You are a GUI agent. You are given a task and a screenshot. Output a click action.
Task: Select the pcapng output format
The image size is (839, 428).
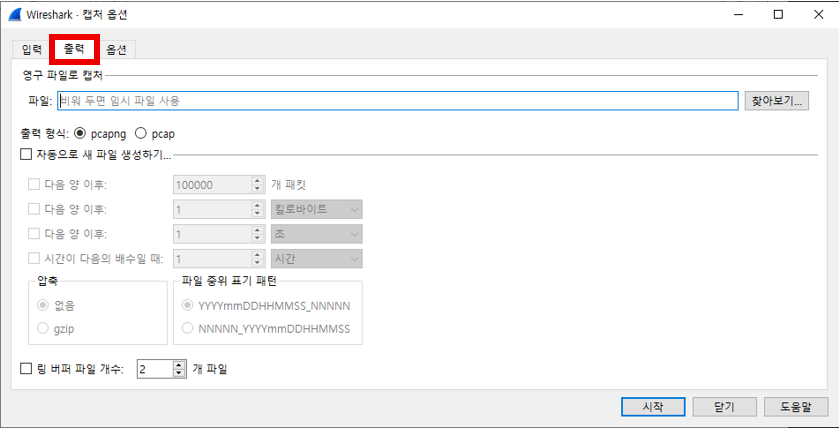tap(81, 133)
